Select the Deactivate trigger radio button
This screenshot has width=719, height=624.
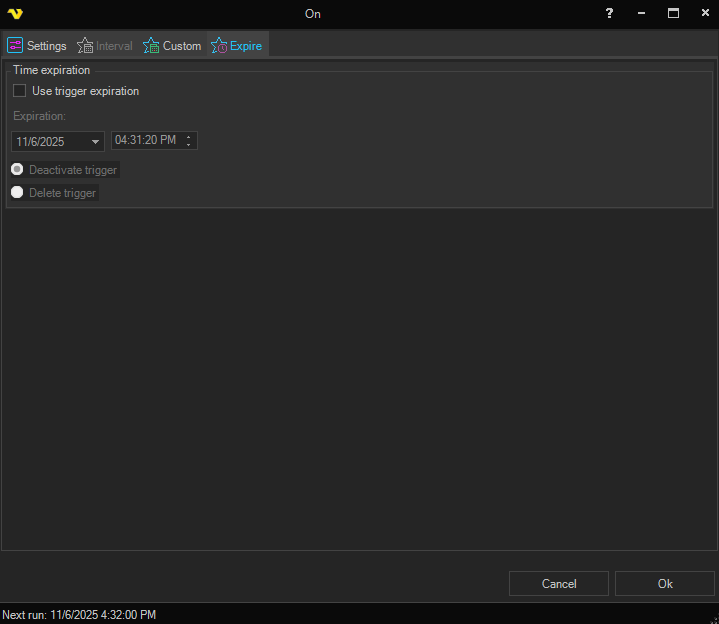coord(17,169)
